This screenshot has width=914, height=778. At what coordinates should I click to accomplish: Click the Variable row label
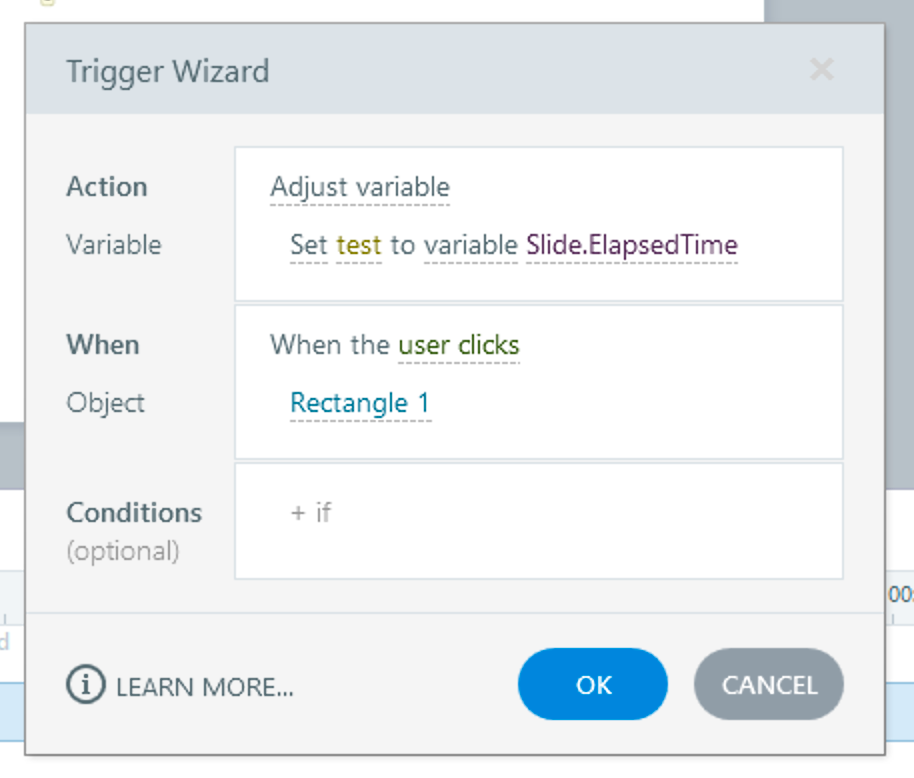click(114, 245)
